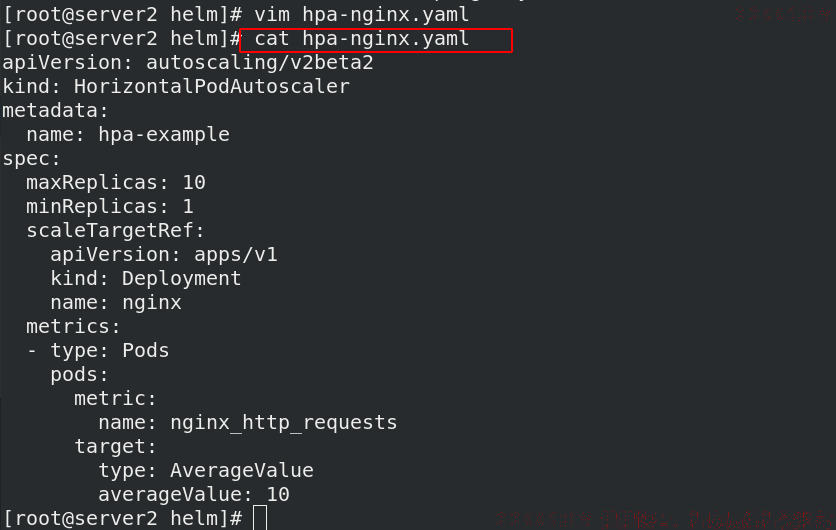This screenshot has height=530, width=836.
Task: Click the minReplicas value 1
Action: (188, 207)
